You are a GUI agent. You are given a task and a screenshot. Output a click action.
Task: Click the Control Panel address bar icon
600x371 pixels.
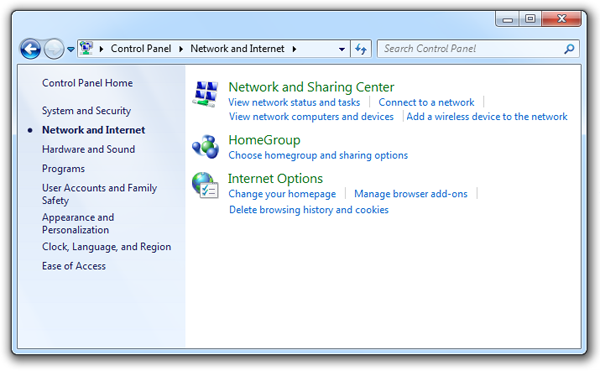86,49
